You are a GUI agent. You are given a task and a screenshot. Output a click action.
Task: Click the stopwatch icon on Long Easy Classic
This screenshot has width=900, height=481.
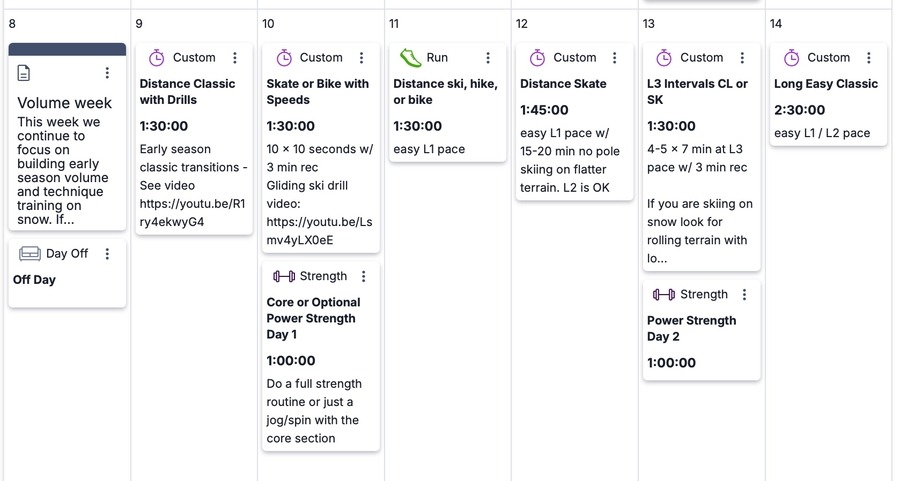click(791, 58)
